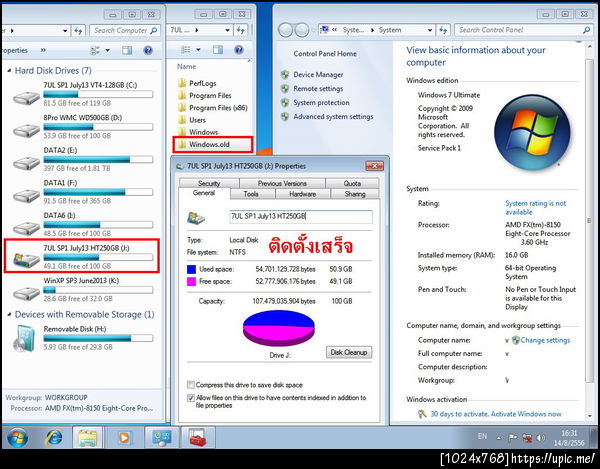Click the drive label field 7UL SP1 July13 HT250GB
This screenshot has width=600, height=469.
301,217
